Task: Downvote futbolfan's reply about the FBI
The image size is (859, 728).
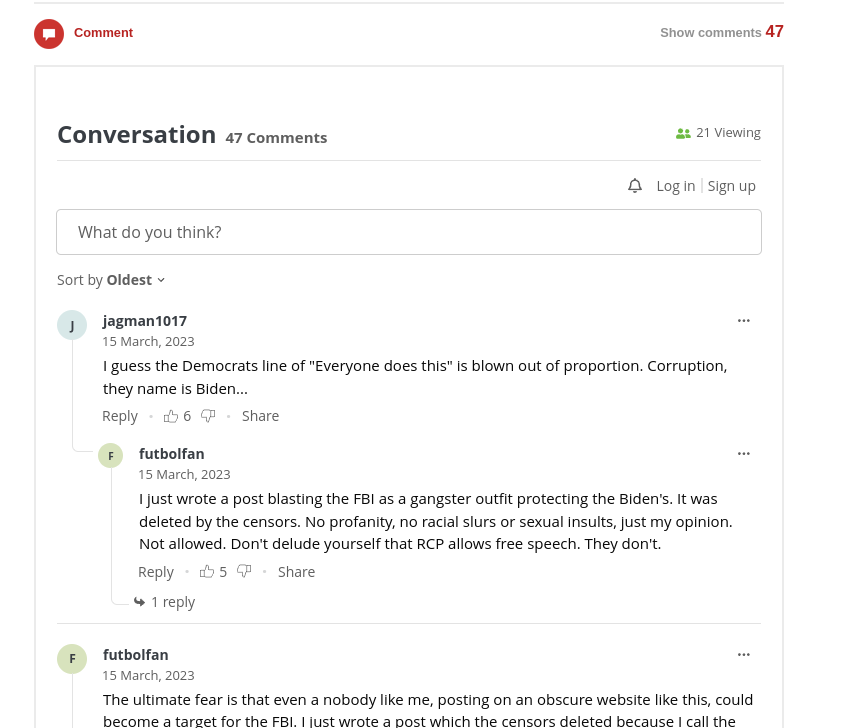Action: click(x=244, y=572)
